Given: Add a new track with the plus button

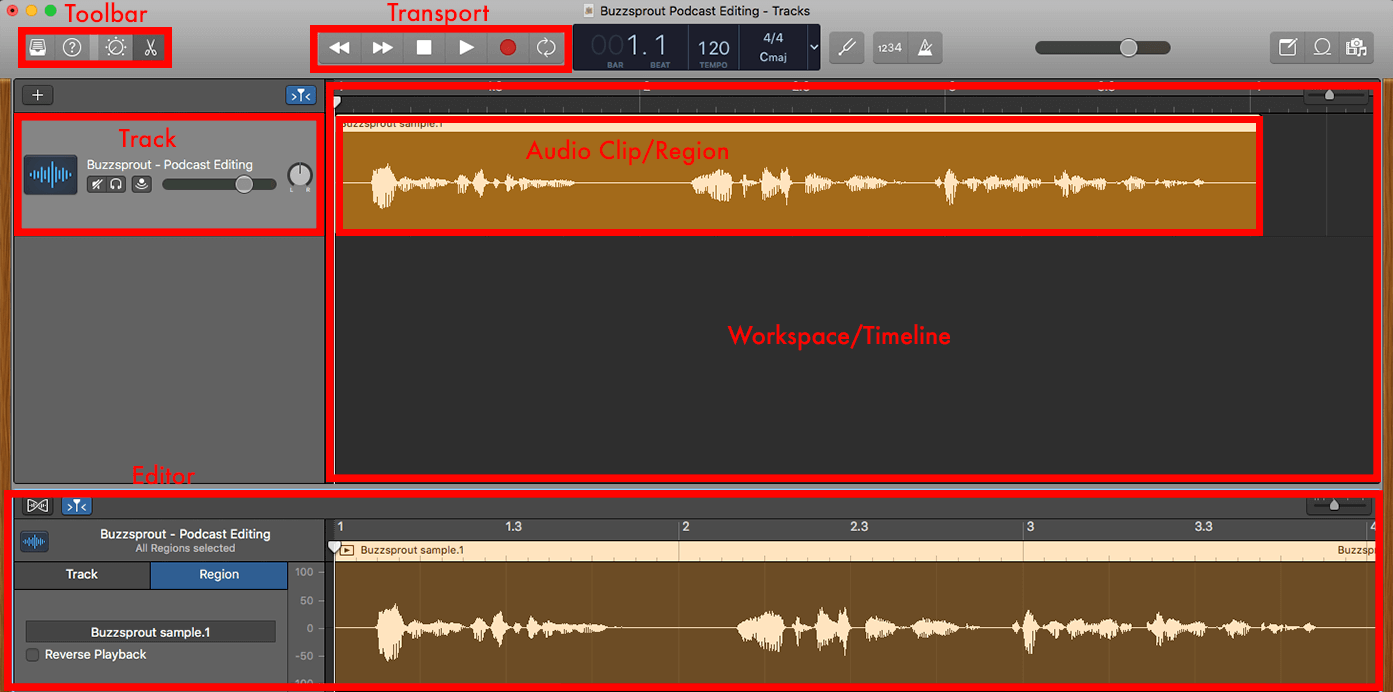Looking at the screenshot, I should [37, 94].
